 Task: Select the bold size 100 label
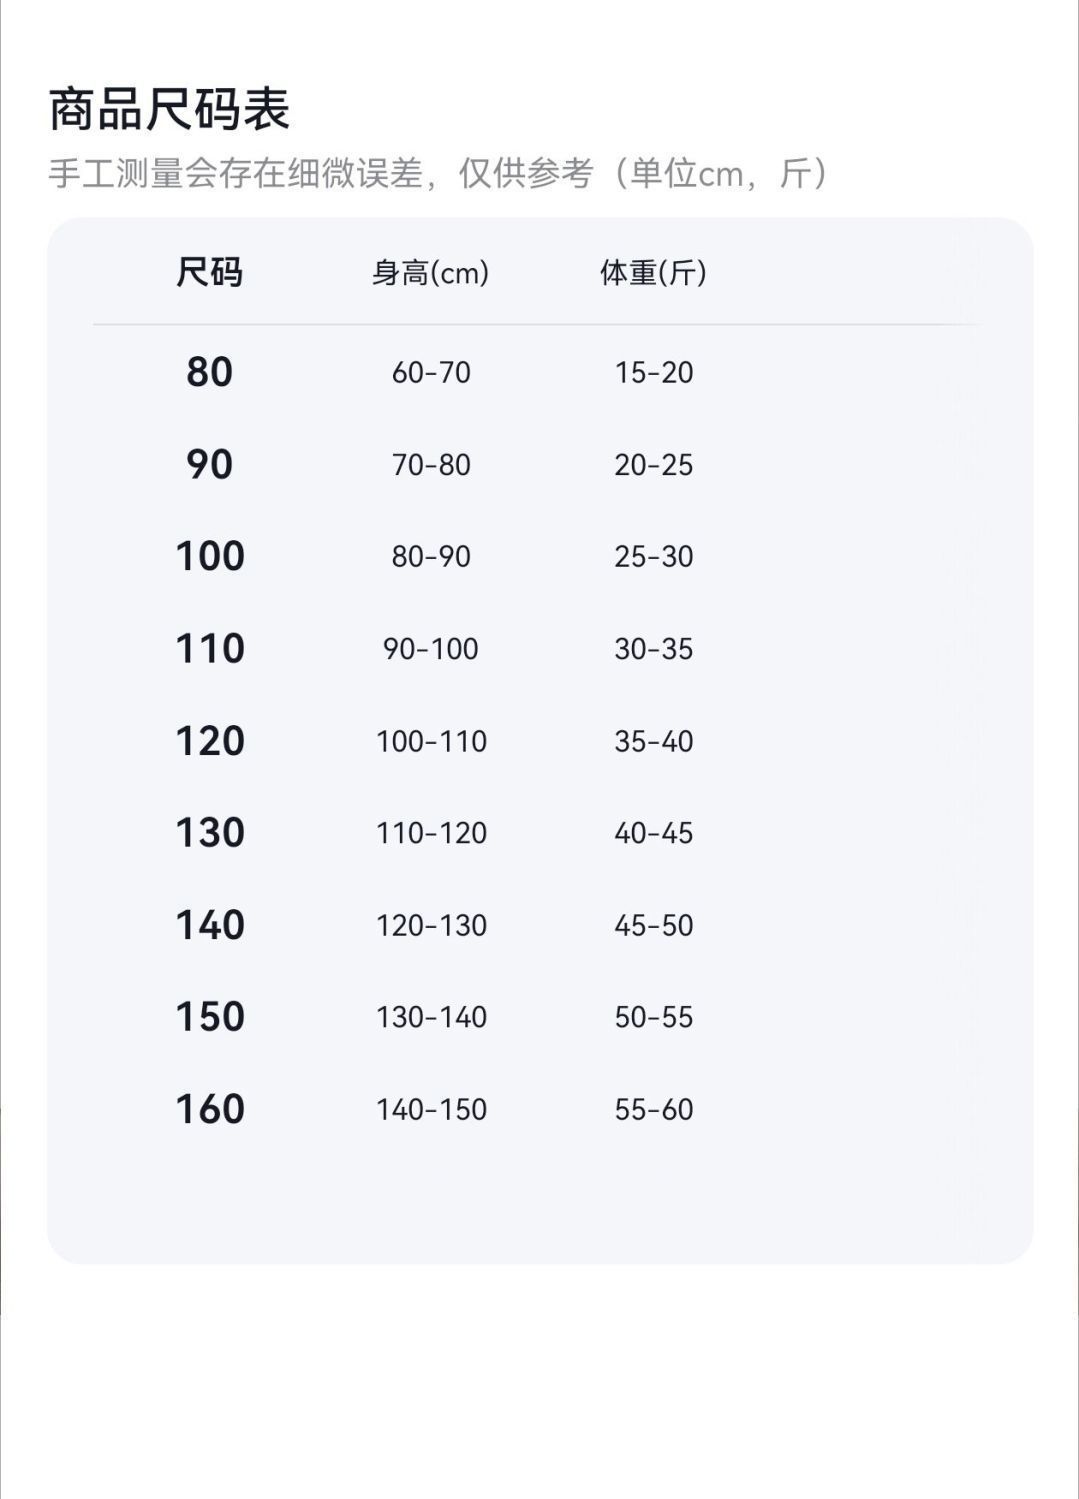tap(210, 556)
